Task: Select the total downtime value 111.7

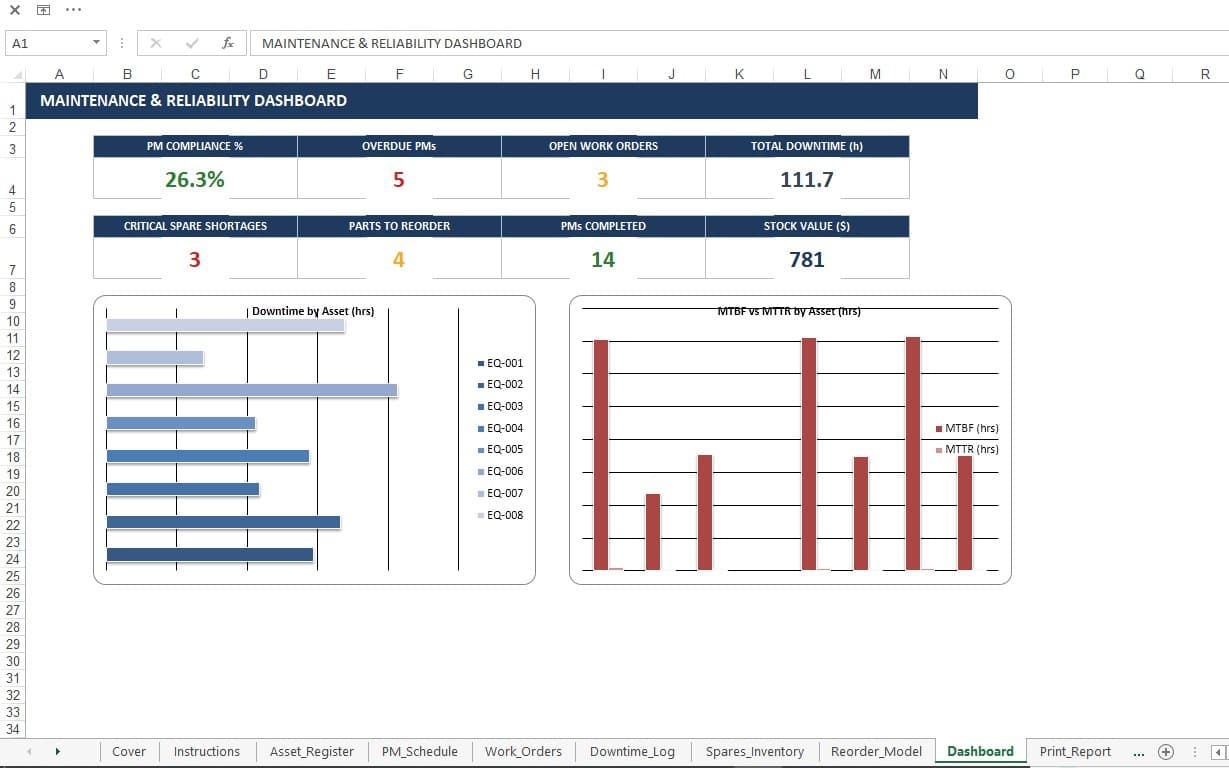Action: coord(807,180)
